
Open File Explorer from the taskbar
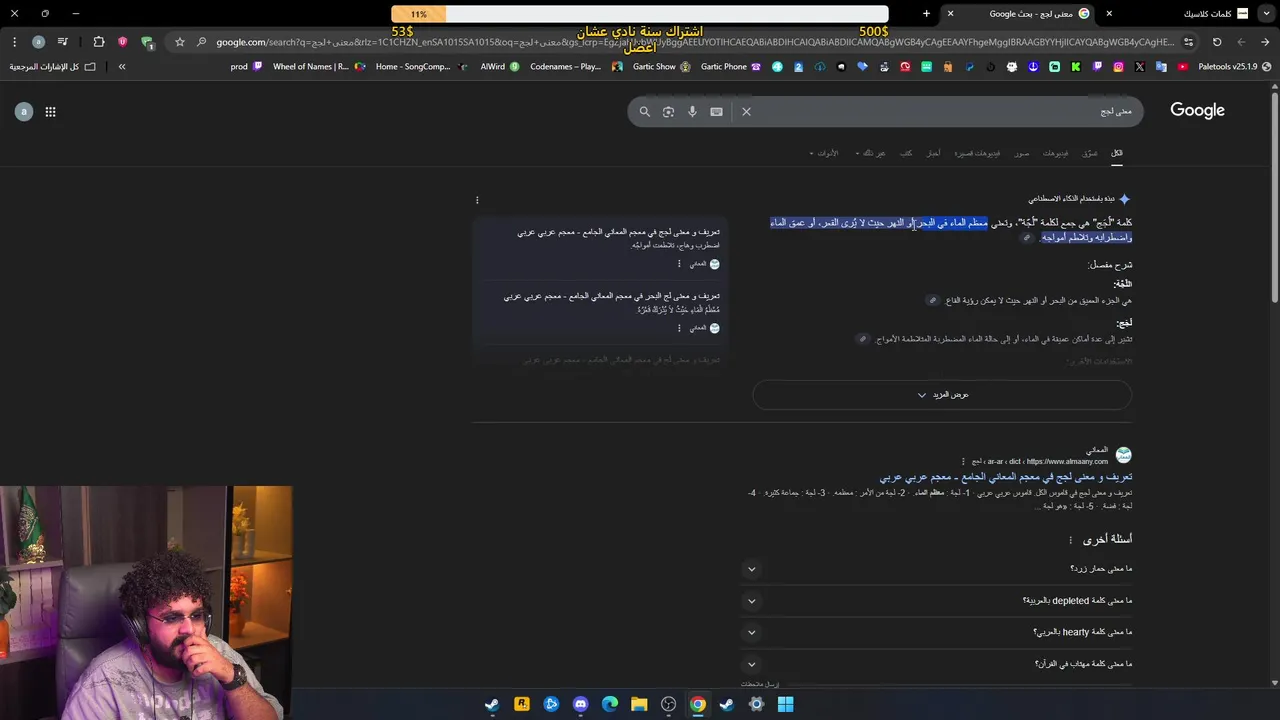pos(639,704)
